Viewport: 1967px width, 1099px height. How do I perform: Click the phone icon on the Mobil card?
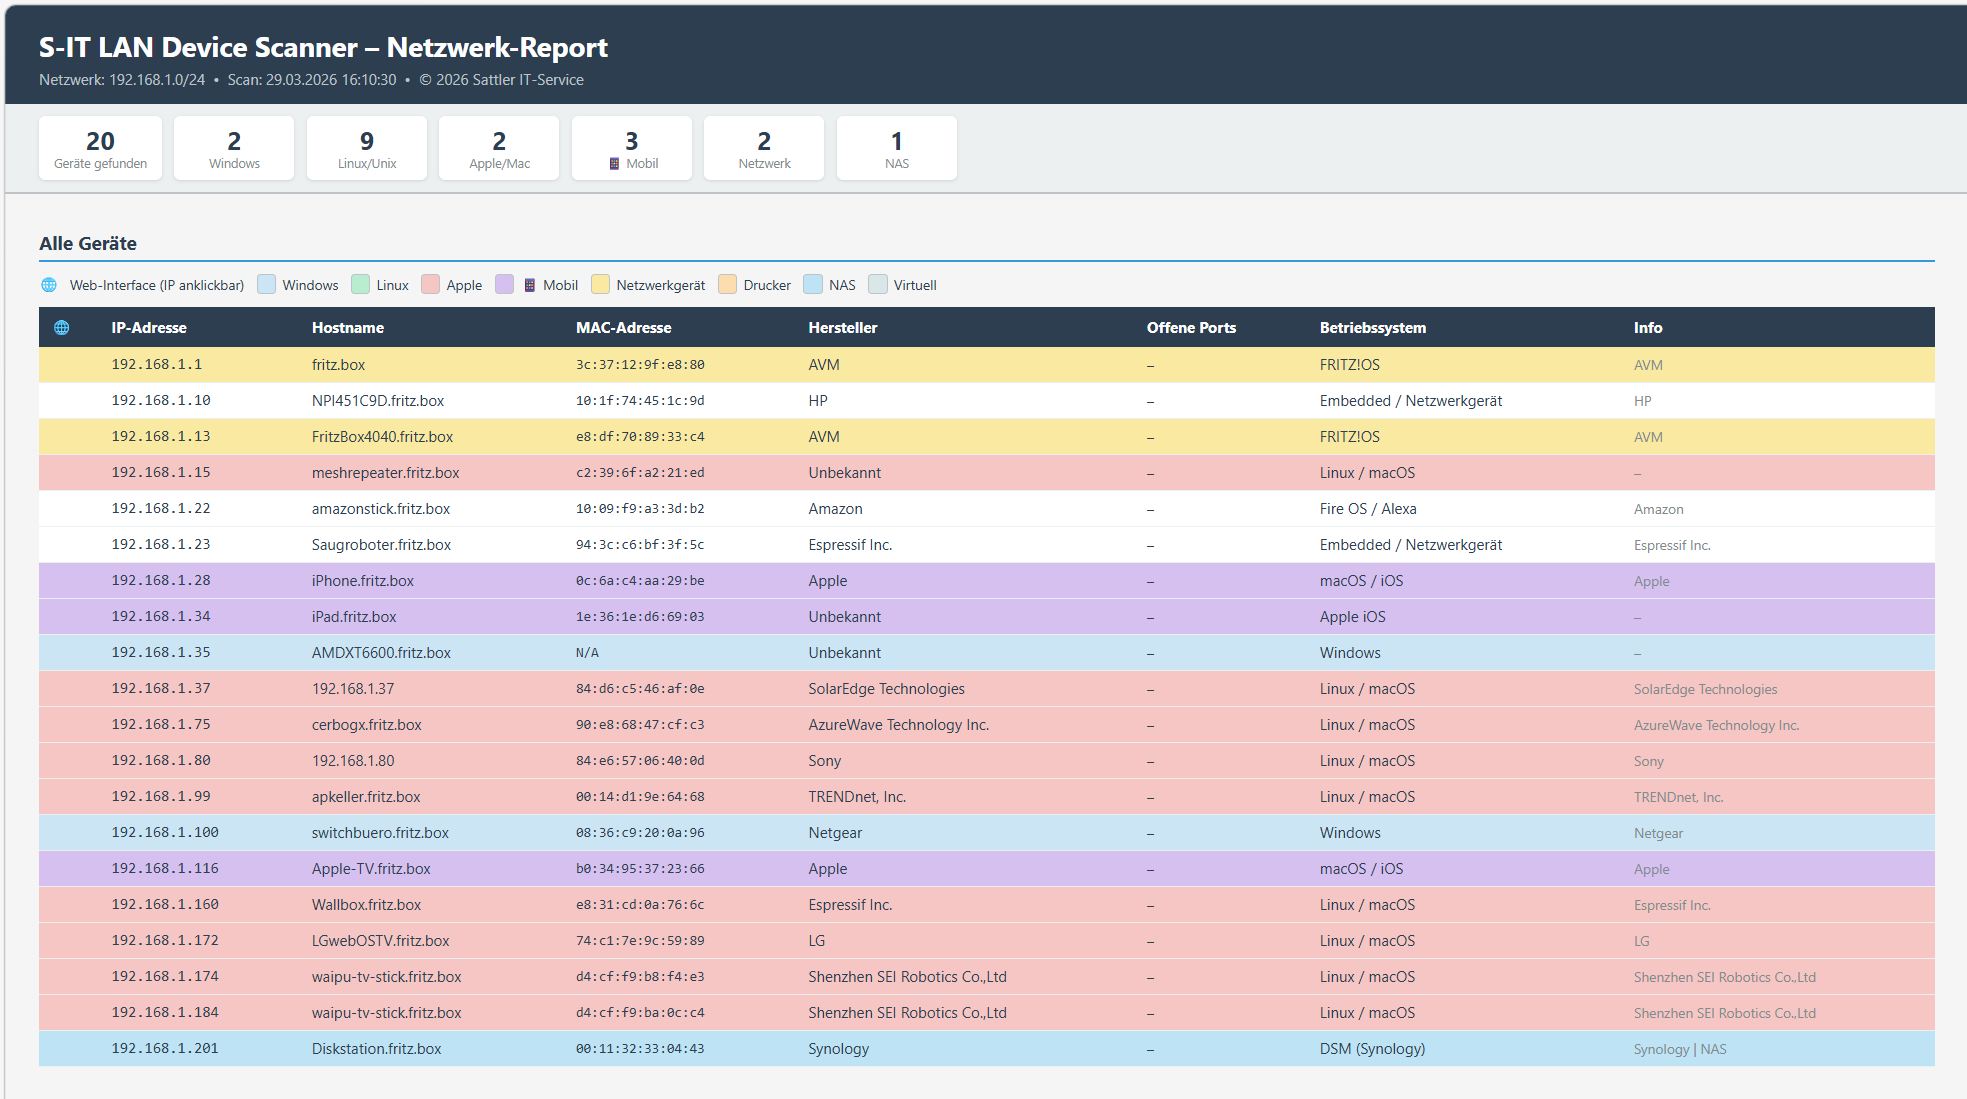614,164
